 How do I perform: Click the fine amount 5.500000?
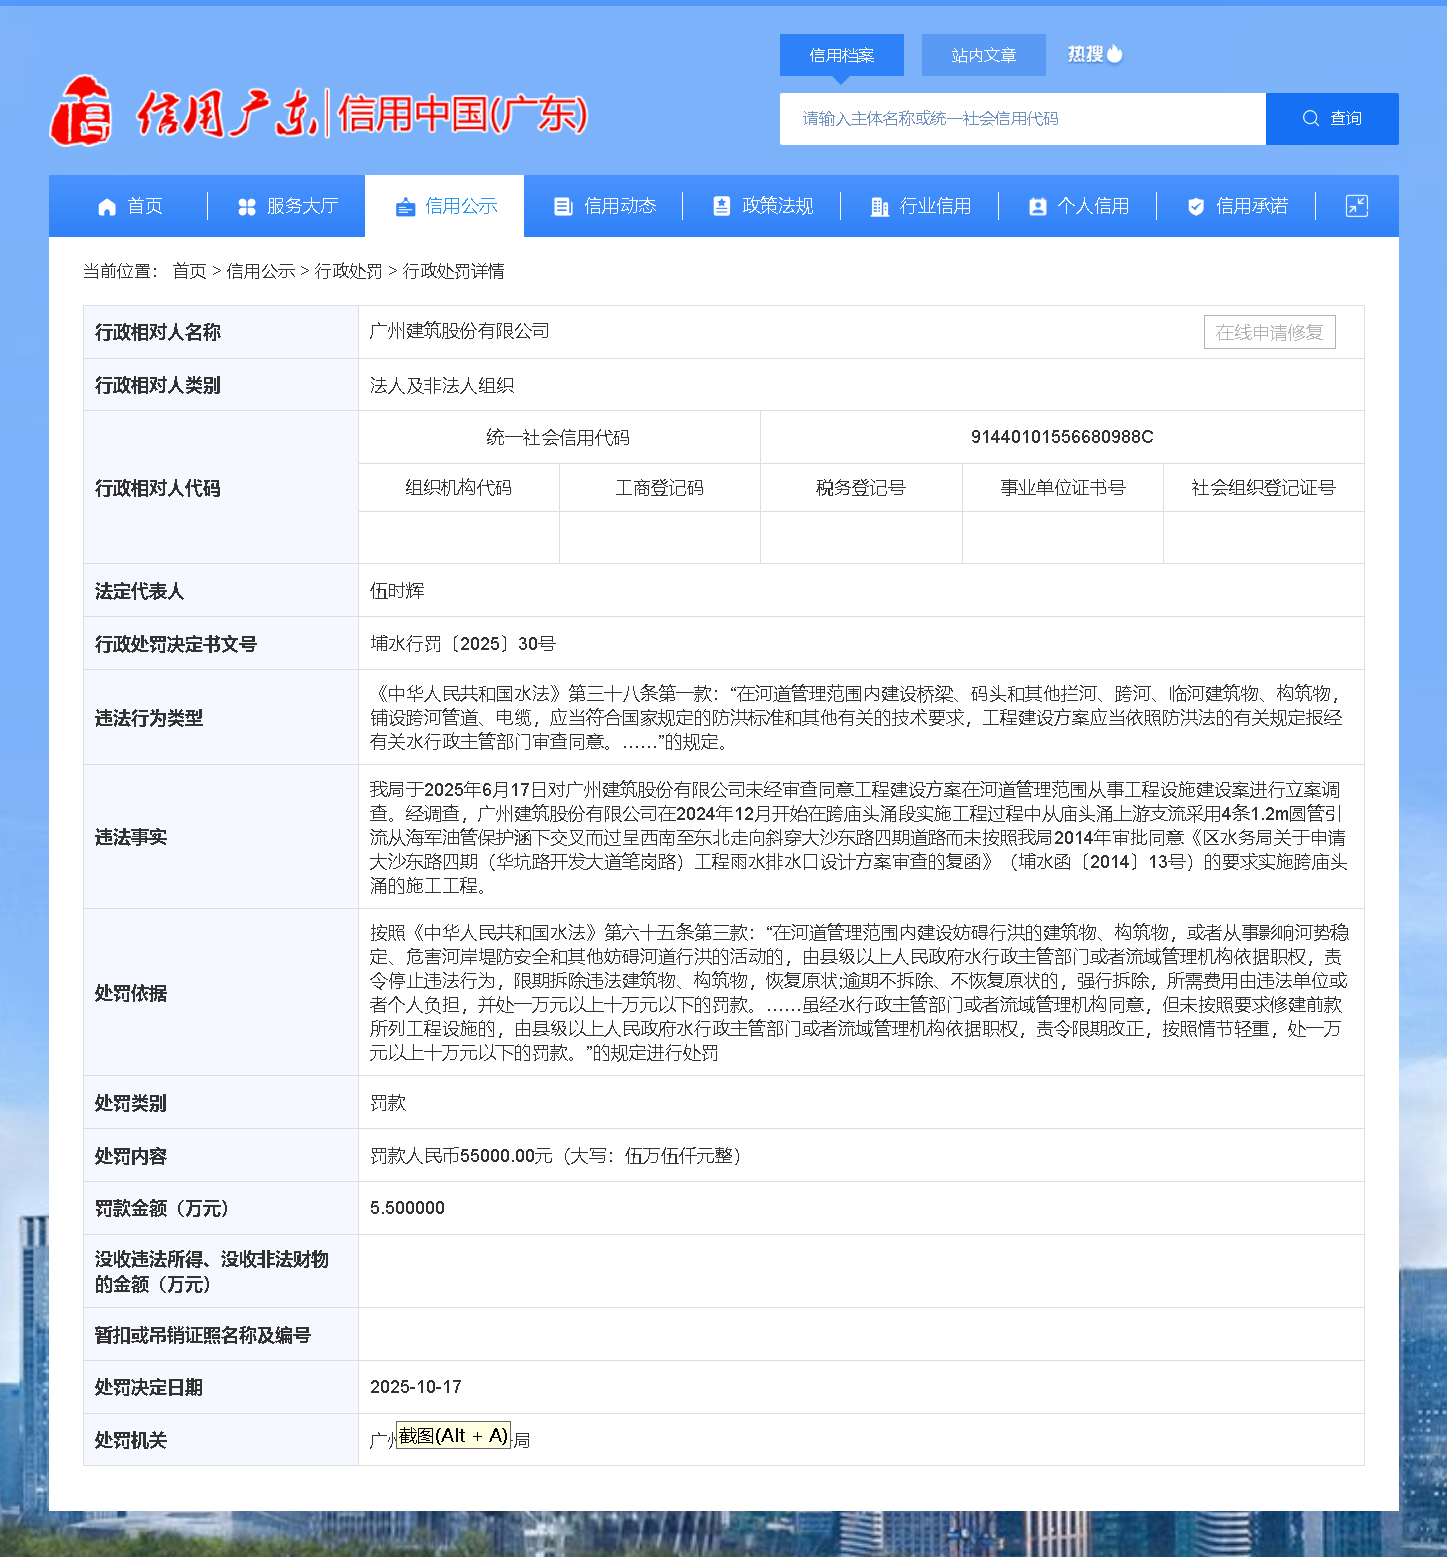pos(407,1208)
